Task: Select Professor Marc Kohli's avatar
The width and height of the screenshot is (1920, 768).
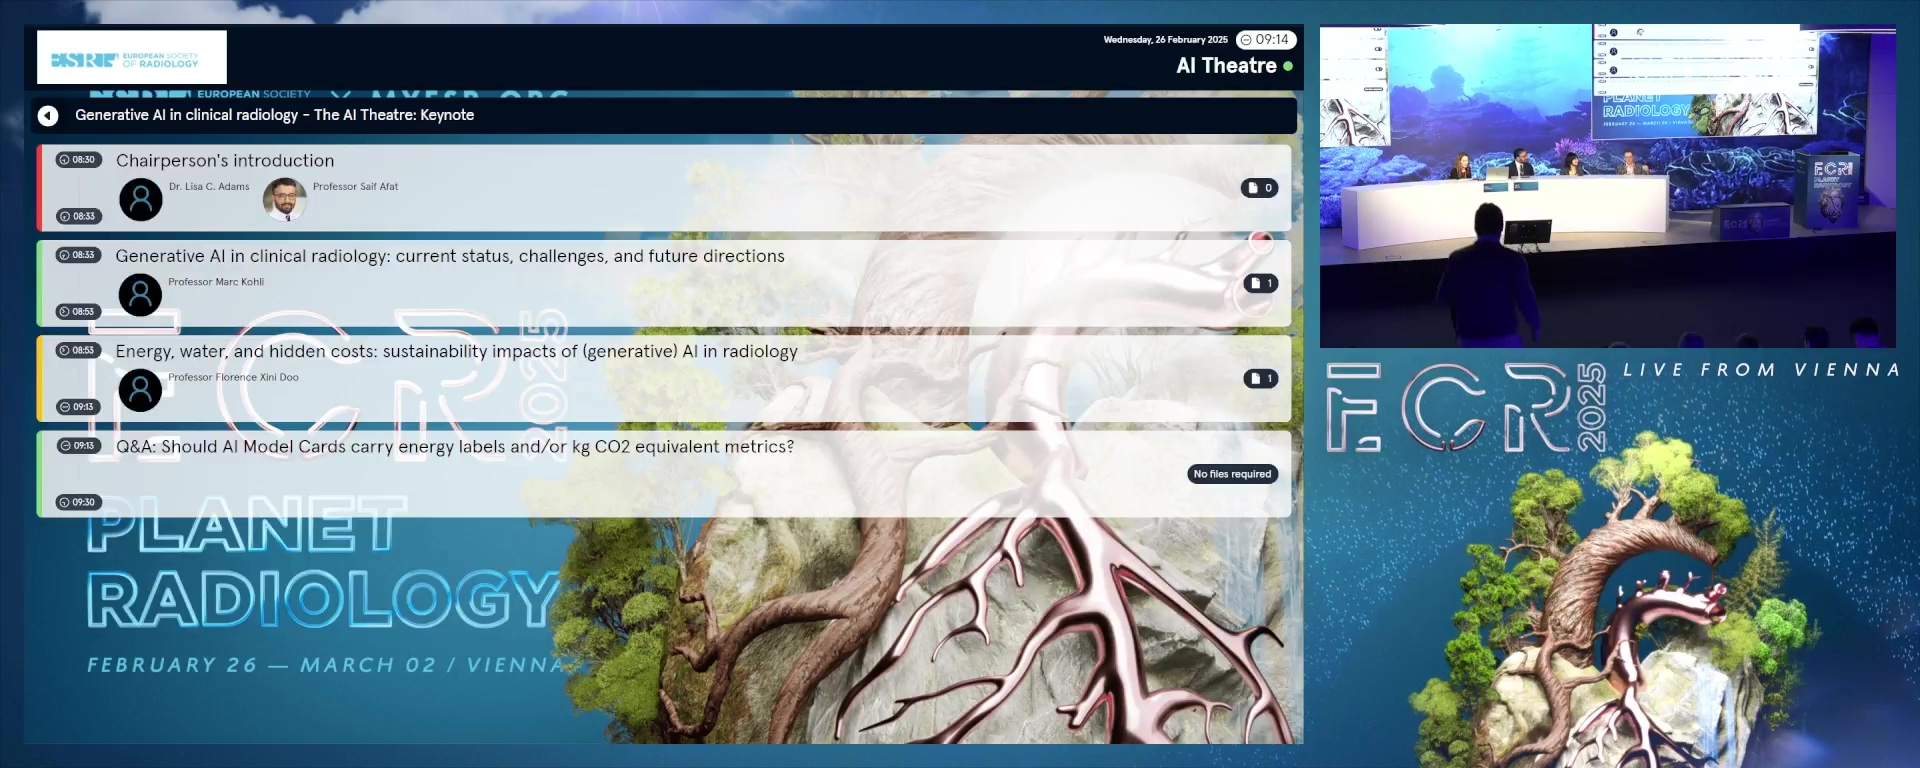Action: point(140,295)
